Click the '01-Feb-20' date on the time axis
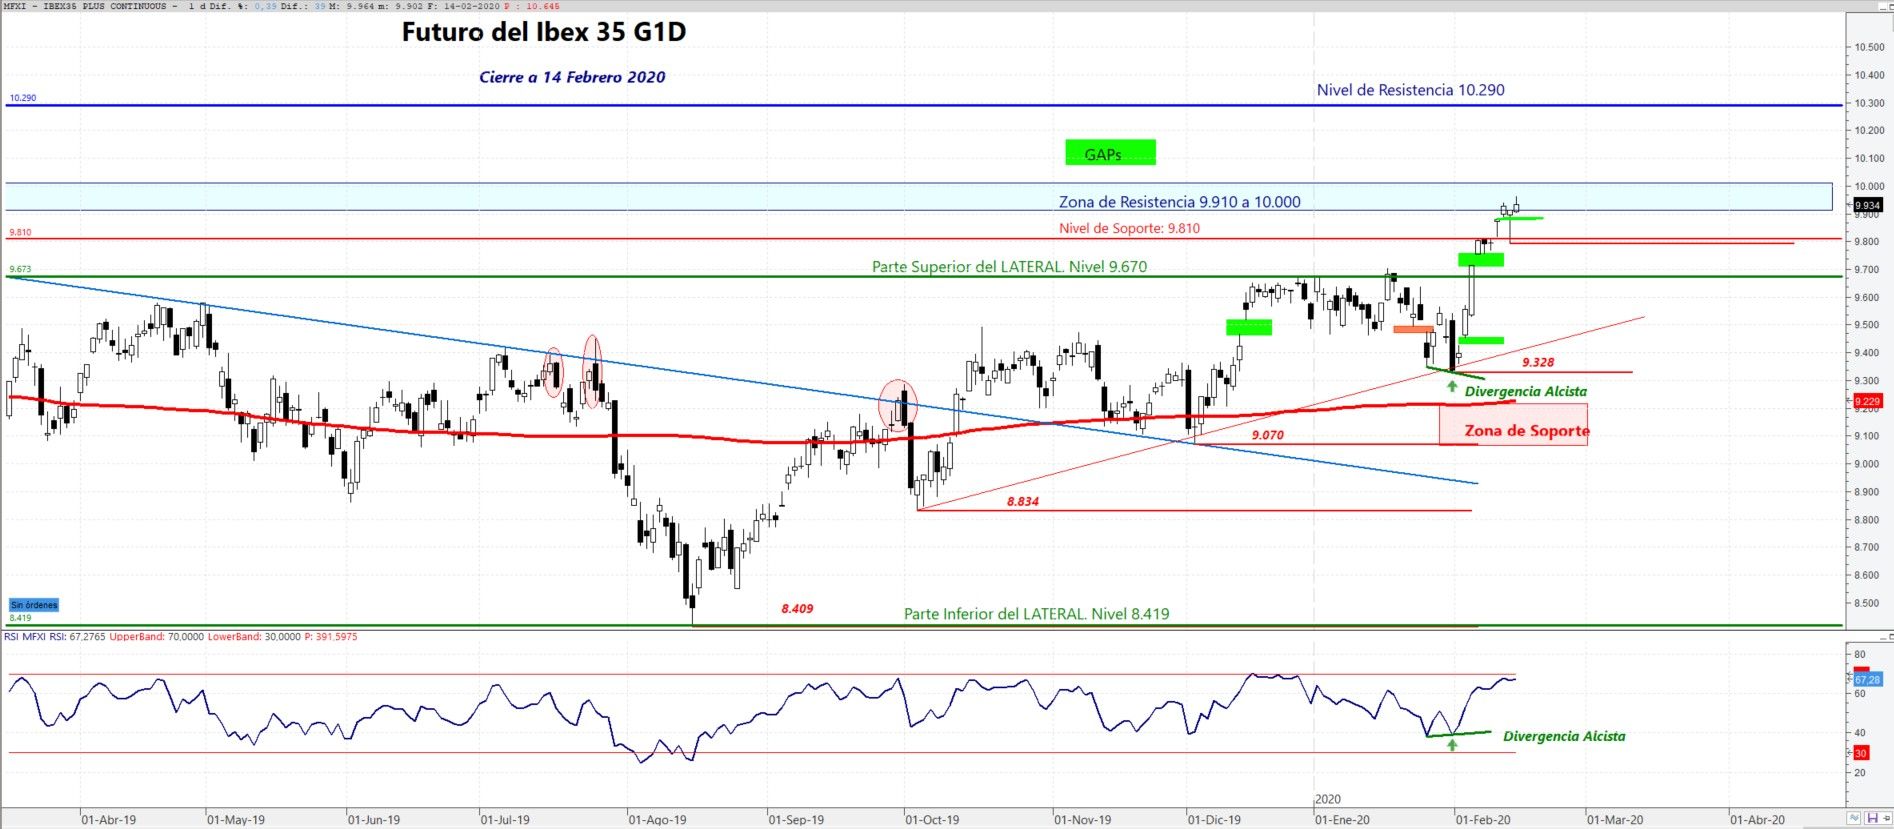Screen dimensions: 1894x829 (1483, 820)
